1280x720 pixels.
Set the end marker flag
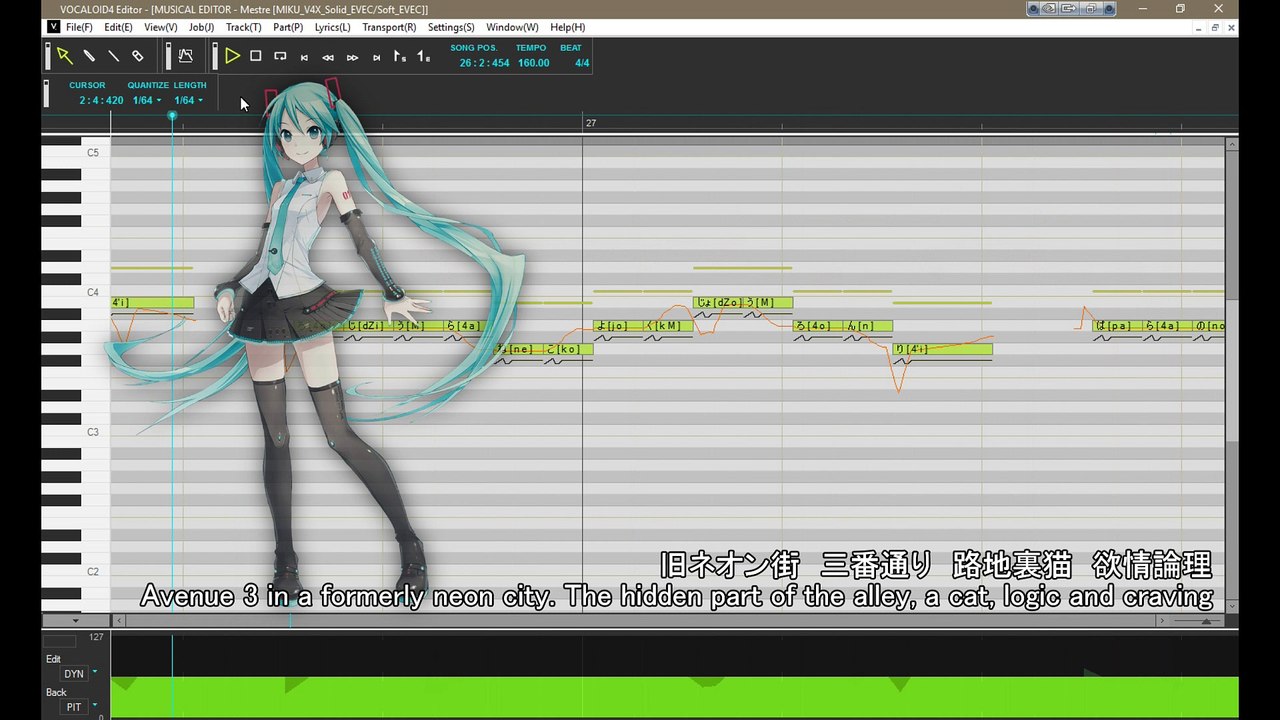click(x=424, y=56)
